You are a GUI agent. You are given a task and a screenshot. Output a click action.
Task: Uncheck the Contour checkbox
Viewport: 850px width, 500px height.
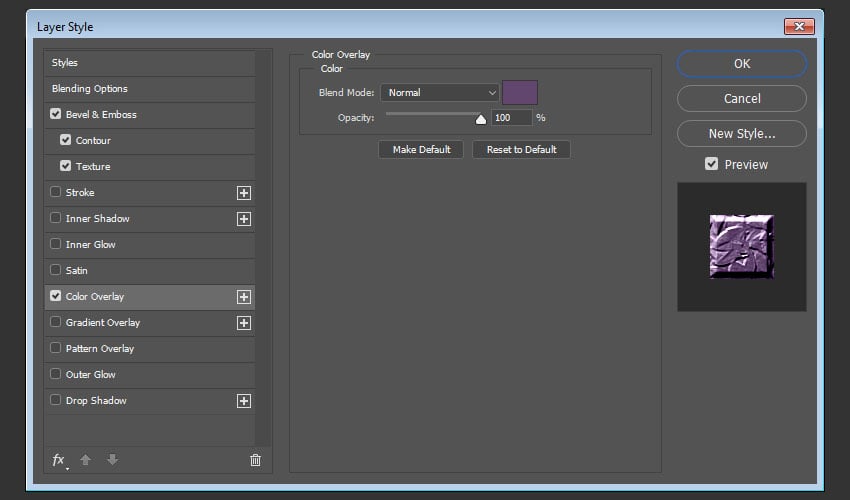coord(66,140)
